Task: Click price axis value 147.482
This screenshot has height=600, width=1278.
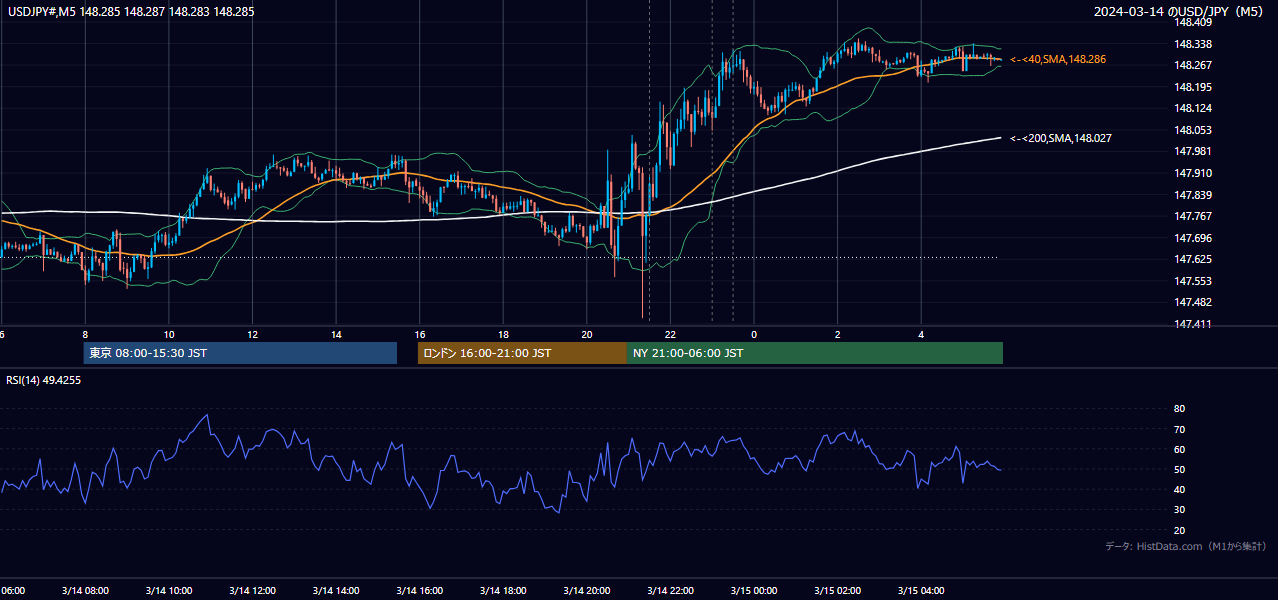Action: pyautogui.click(x=1192, y=302)
